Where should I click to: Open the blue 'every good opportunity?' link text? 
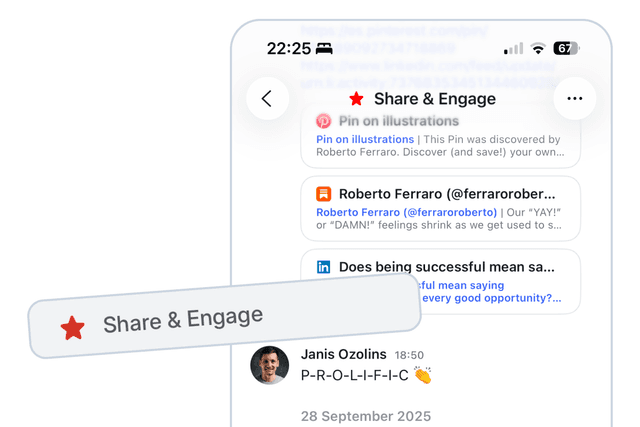point(492,298)
